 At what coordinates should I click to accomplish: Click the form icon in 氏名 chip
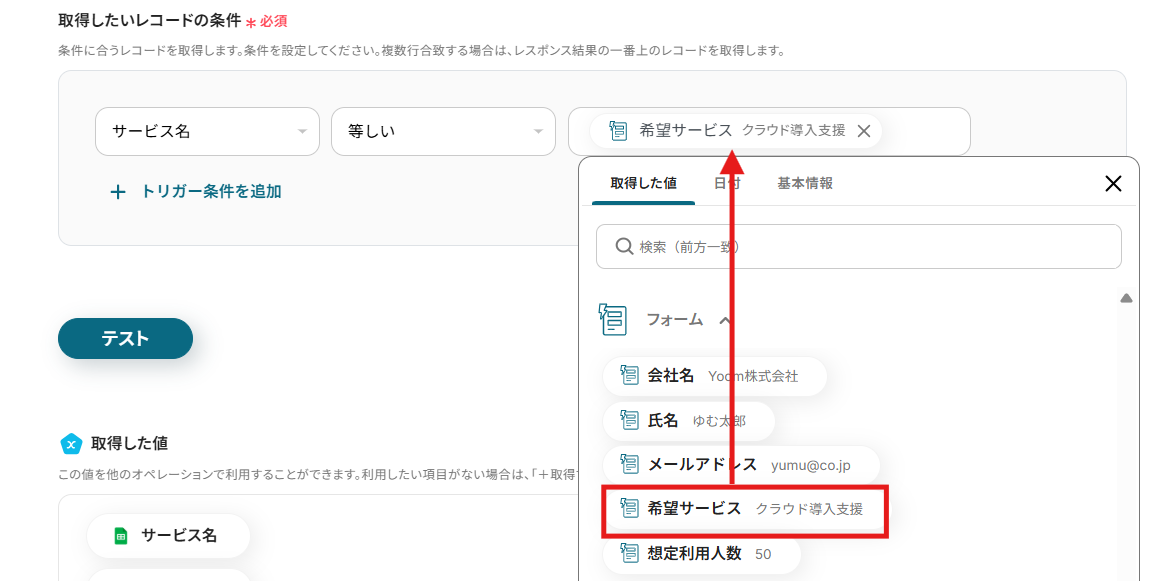[x=630, y=421]
